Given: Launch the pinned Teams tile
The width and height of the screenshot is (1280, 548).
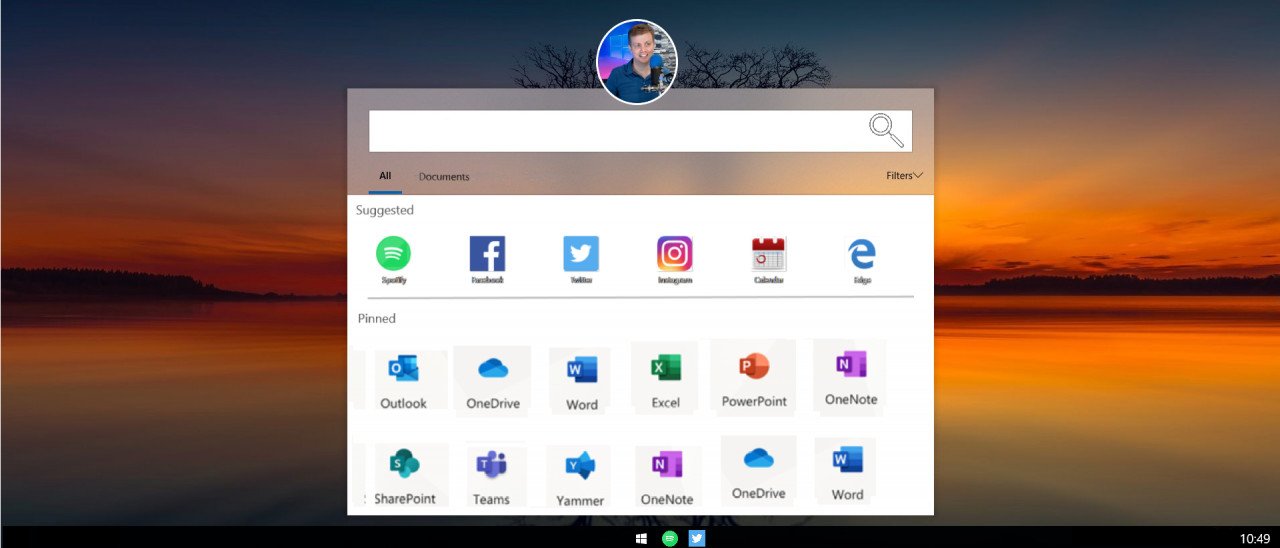Looking at the screenshot, I should [491, 477].
